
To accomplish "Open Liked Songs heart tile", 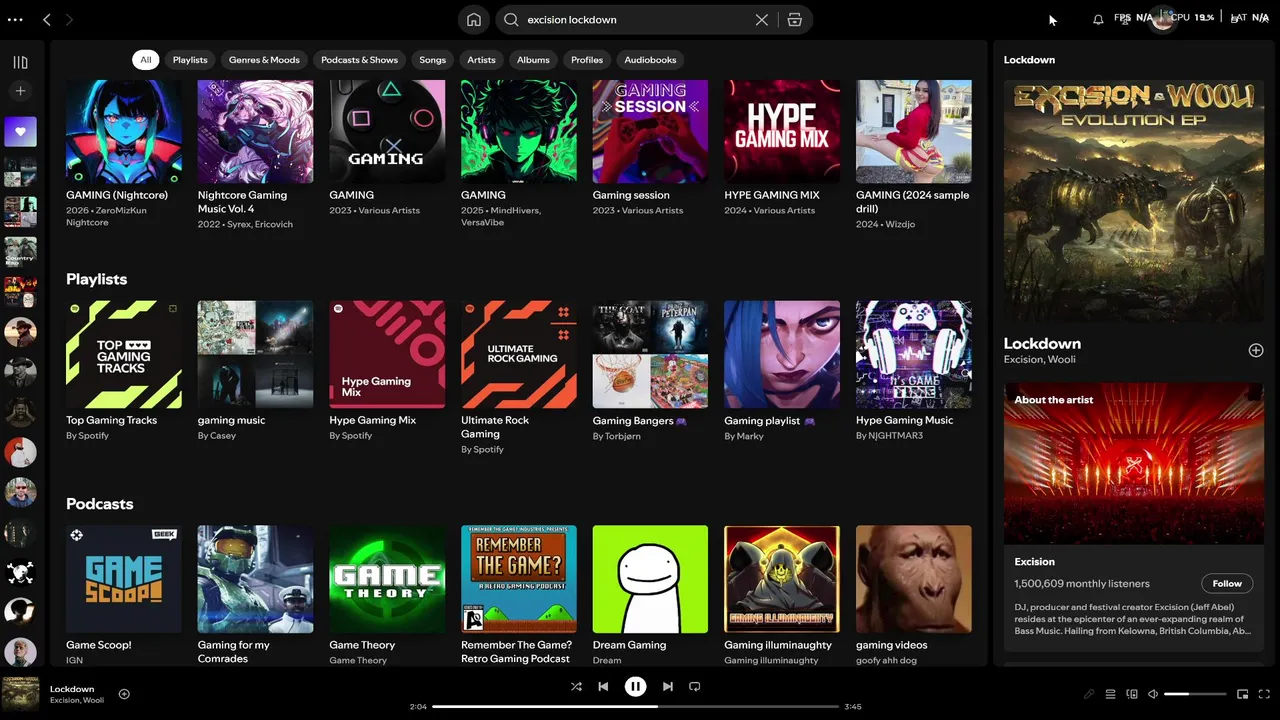I will click(20, 131).
